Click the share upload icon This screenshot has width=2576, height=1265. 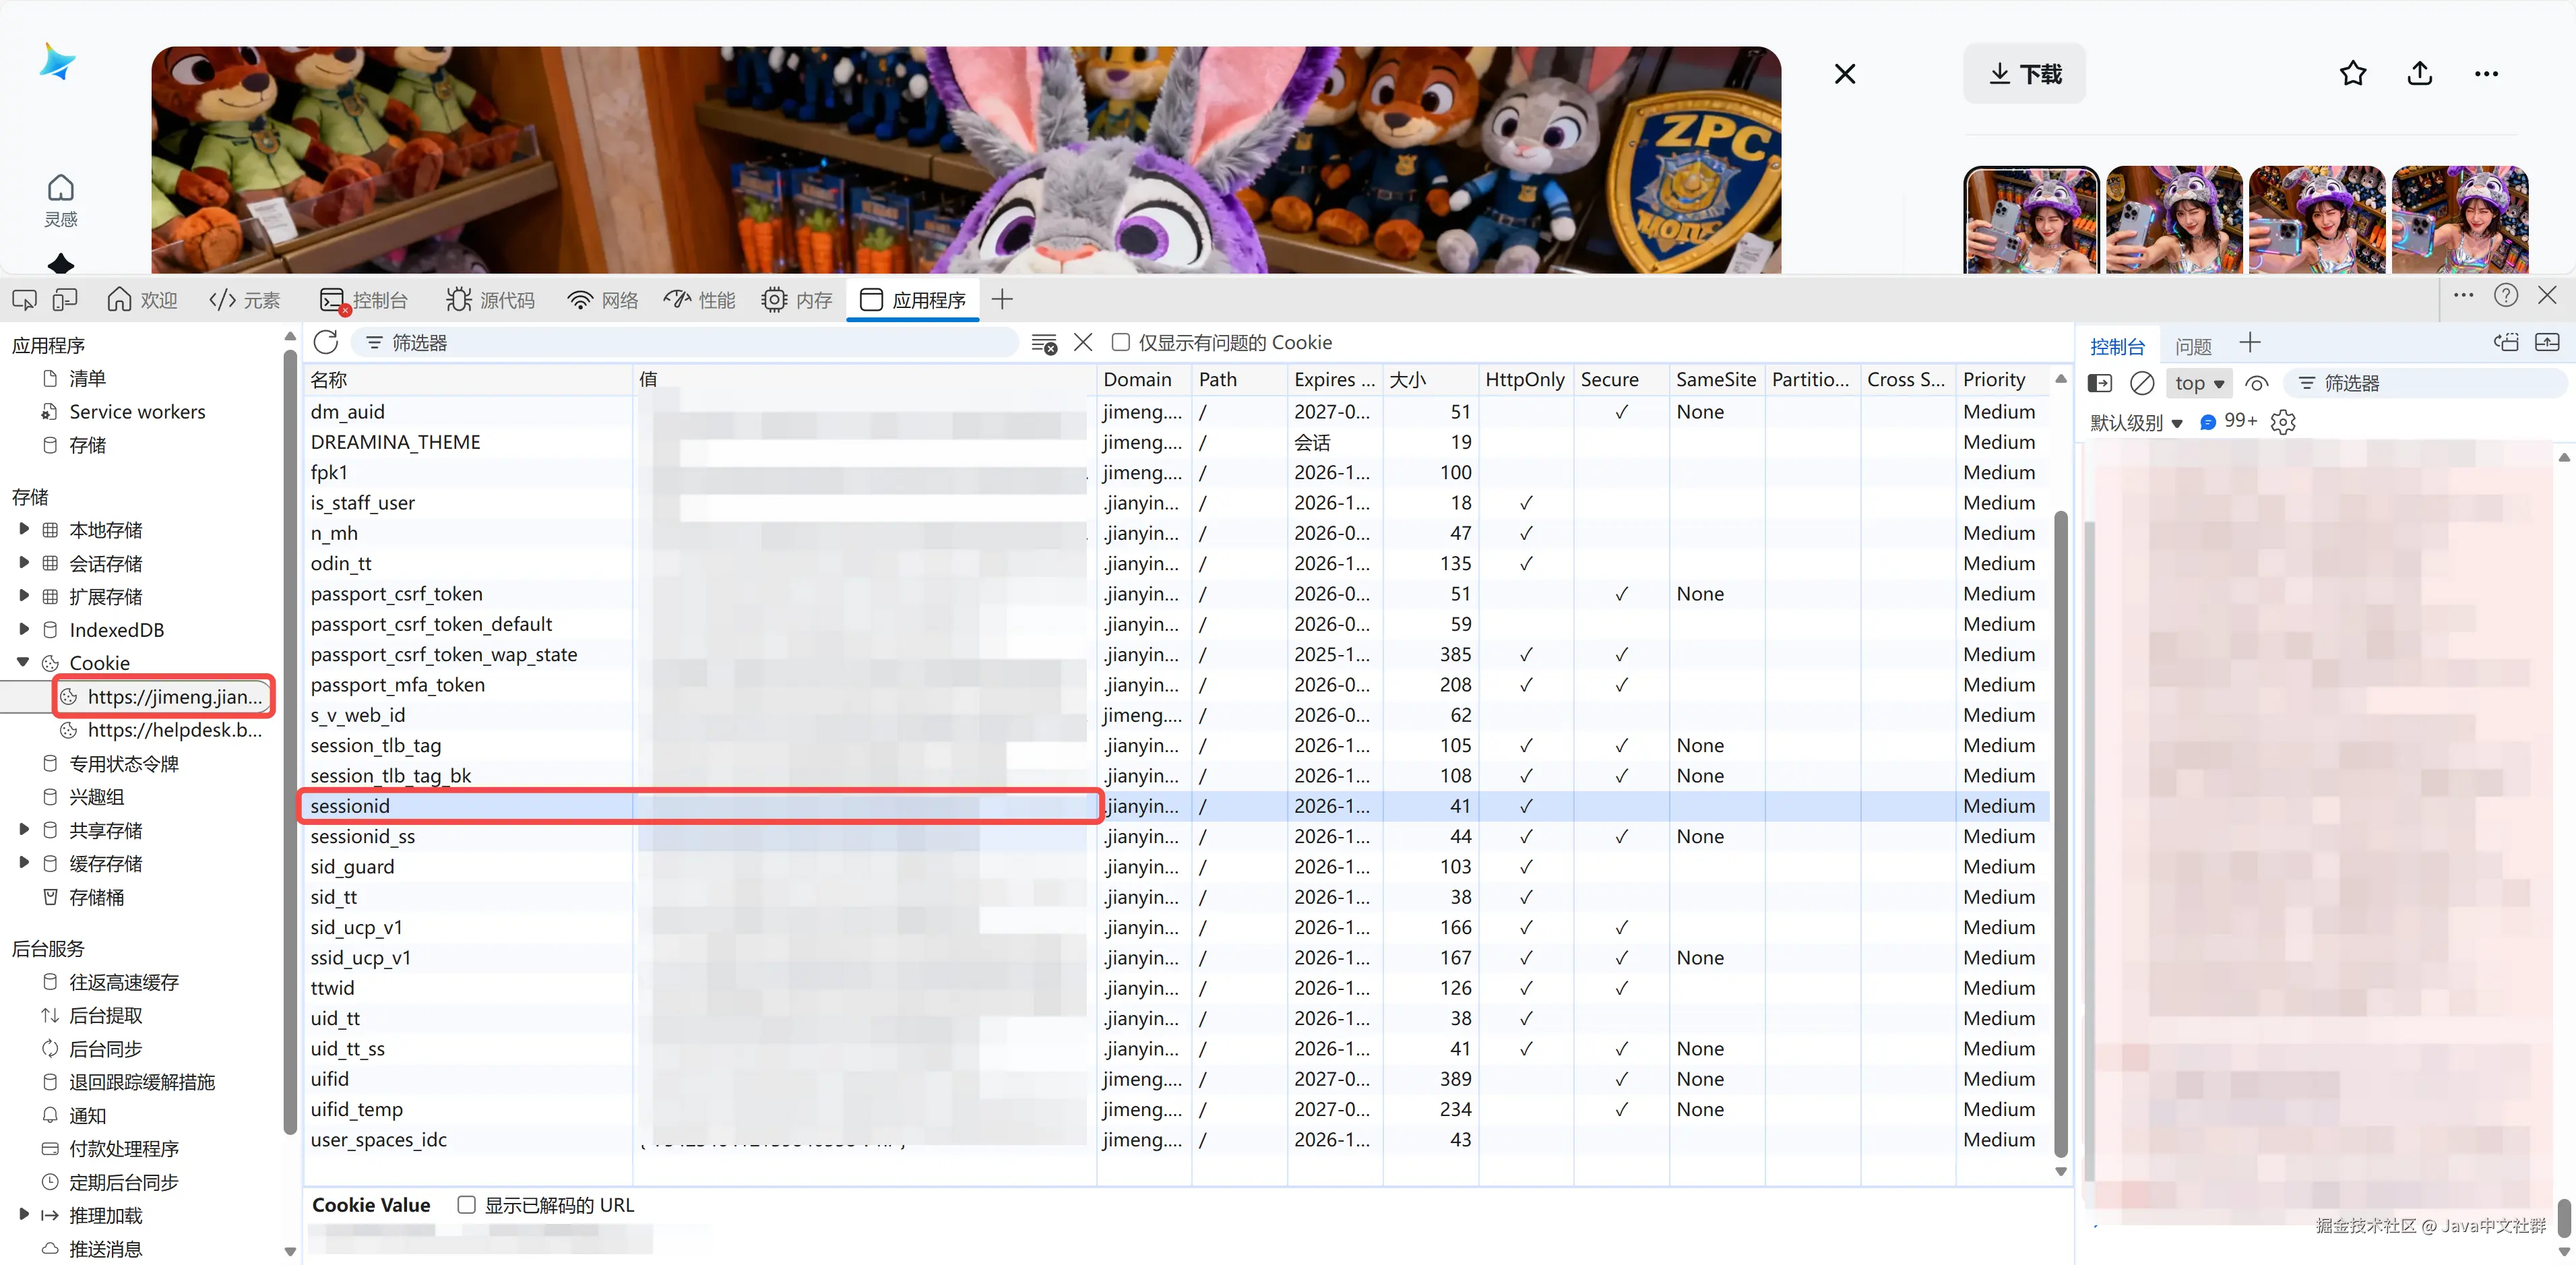(x=2420, y=73)
